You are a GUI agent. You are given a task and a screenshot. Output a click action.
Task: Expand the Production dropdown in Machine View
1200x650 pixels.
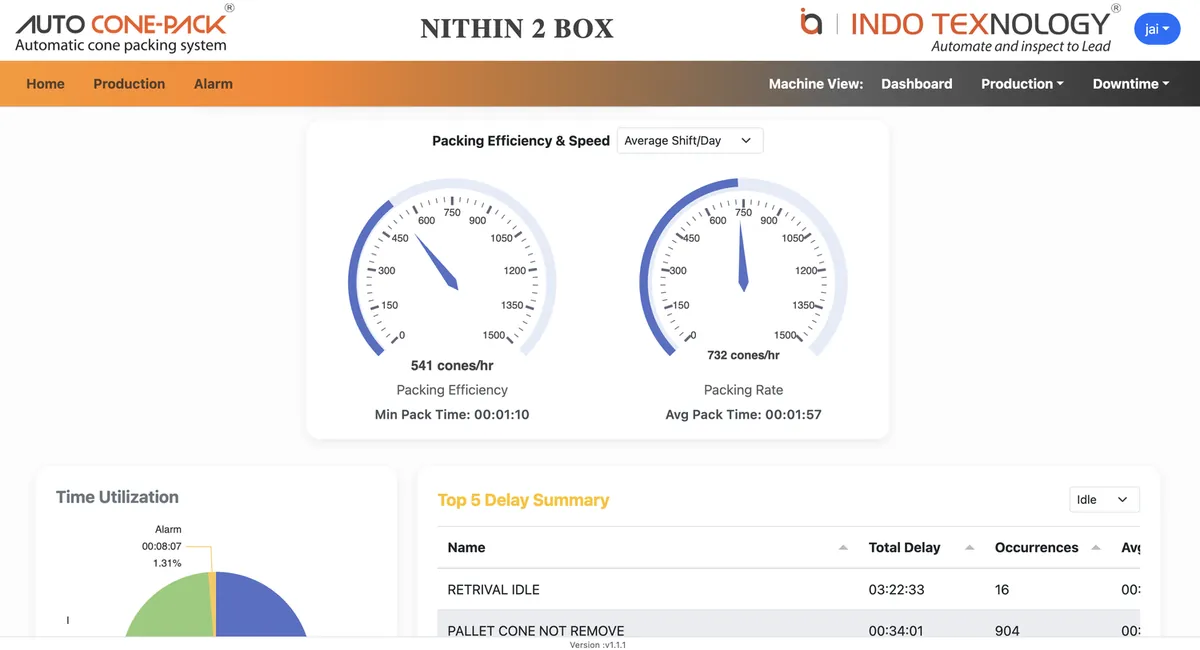tap(1022, 84)
